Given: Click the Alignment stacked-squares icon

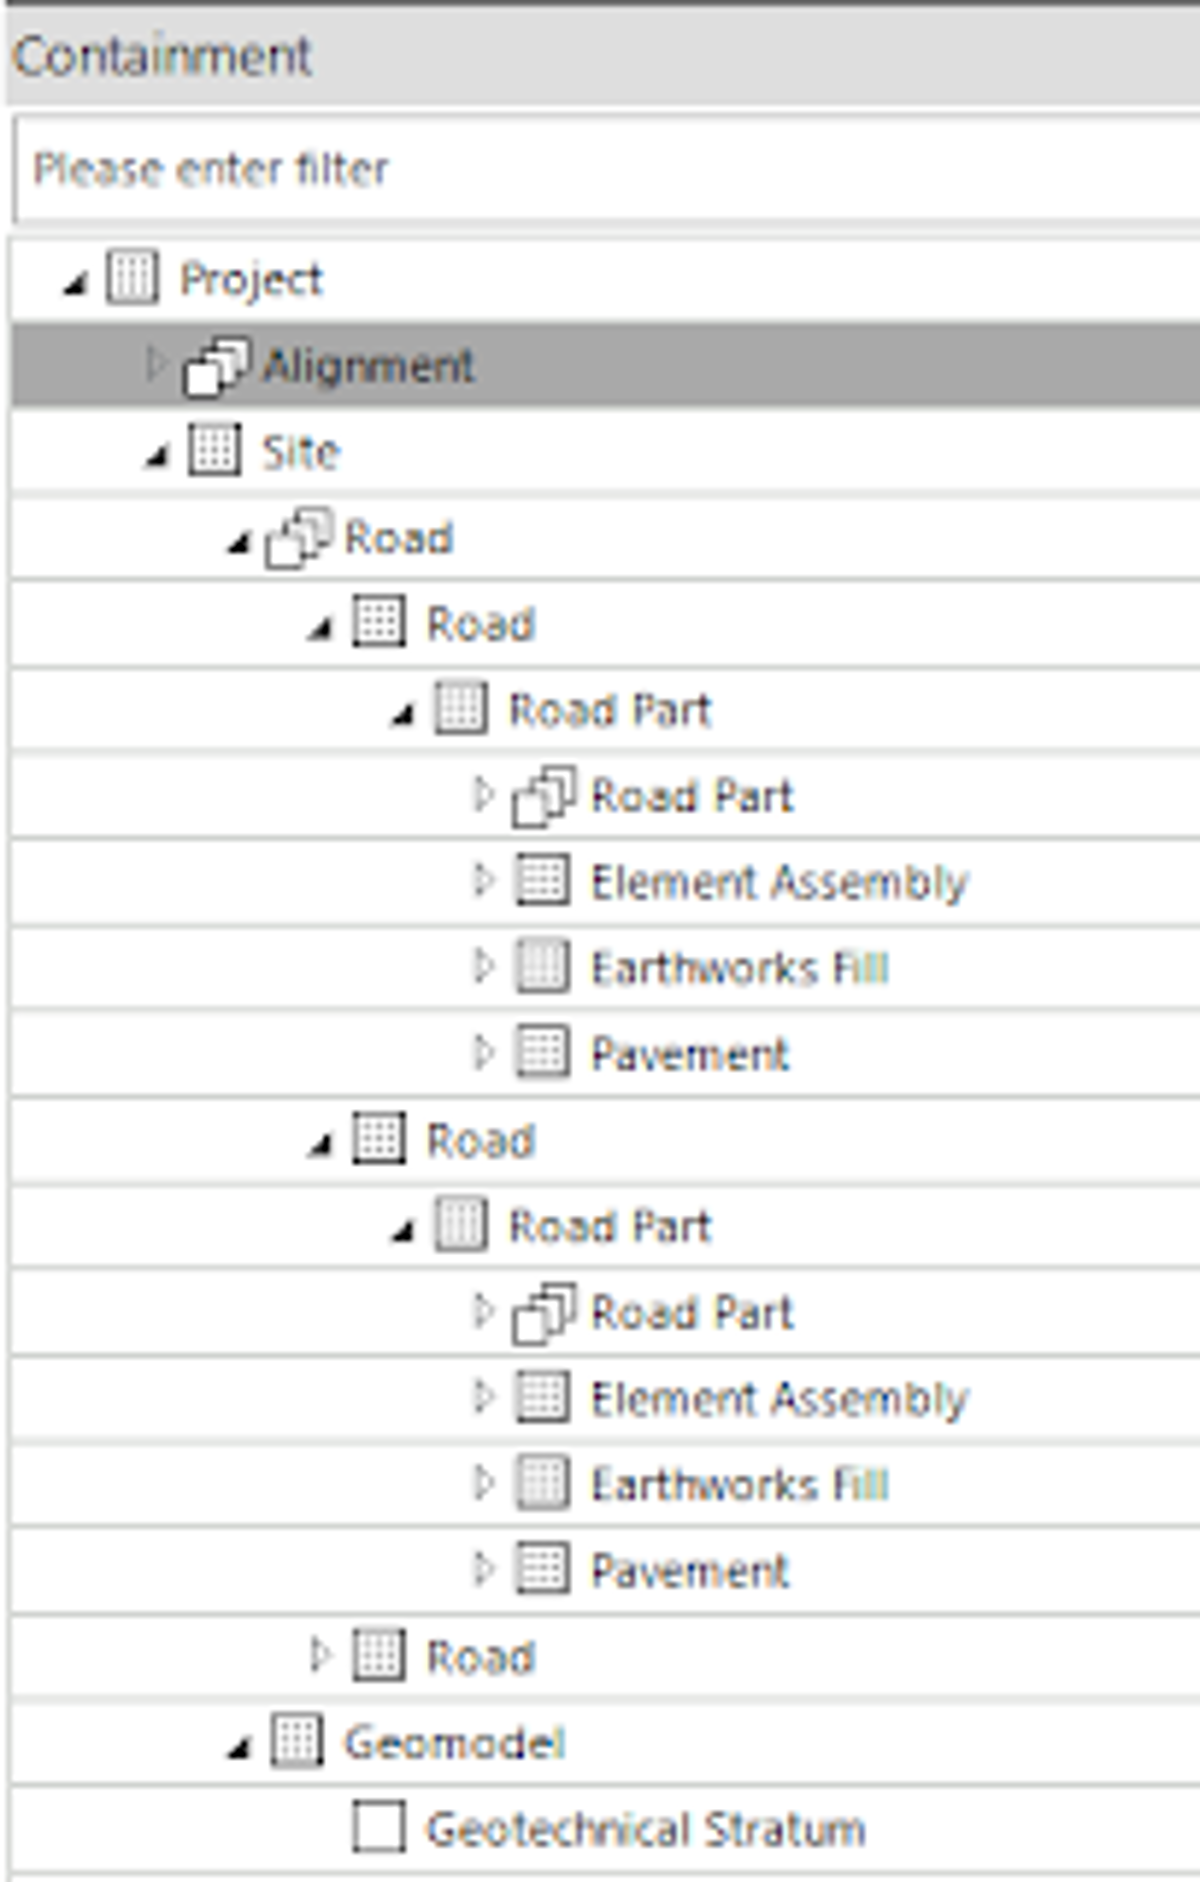Looking at the screenshot, I should pyautogui.click(x=215, y=366).
